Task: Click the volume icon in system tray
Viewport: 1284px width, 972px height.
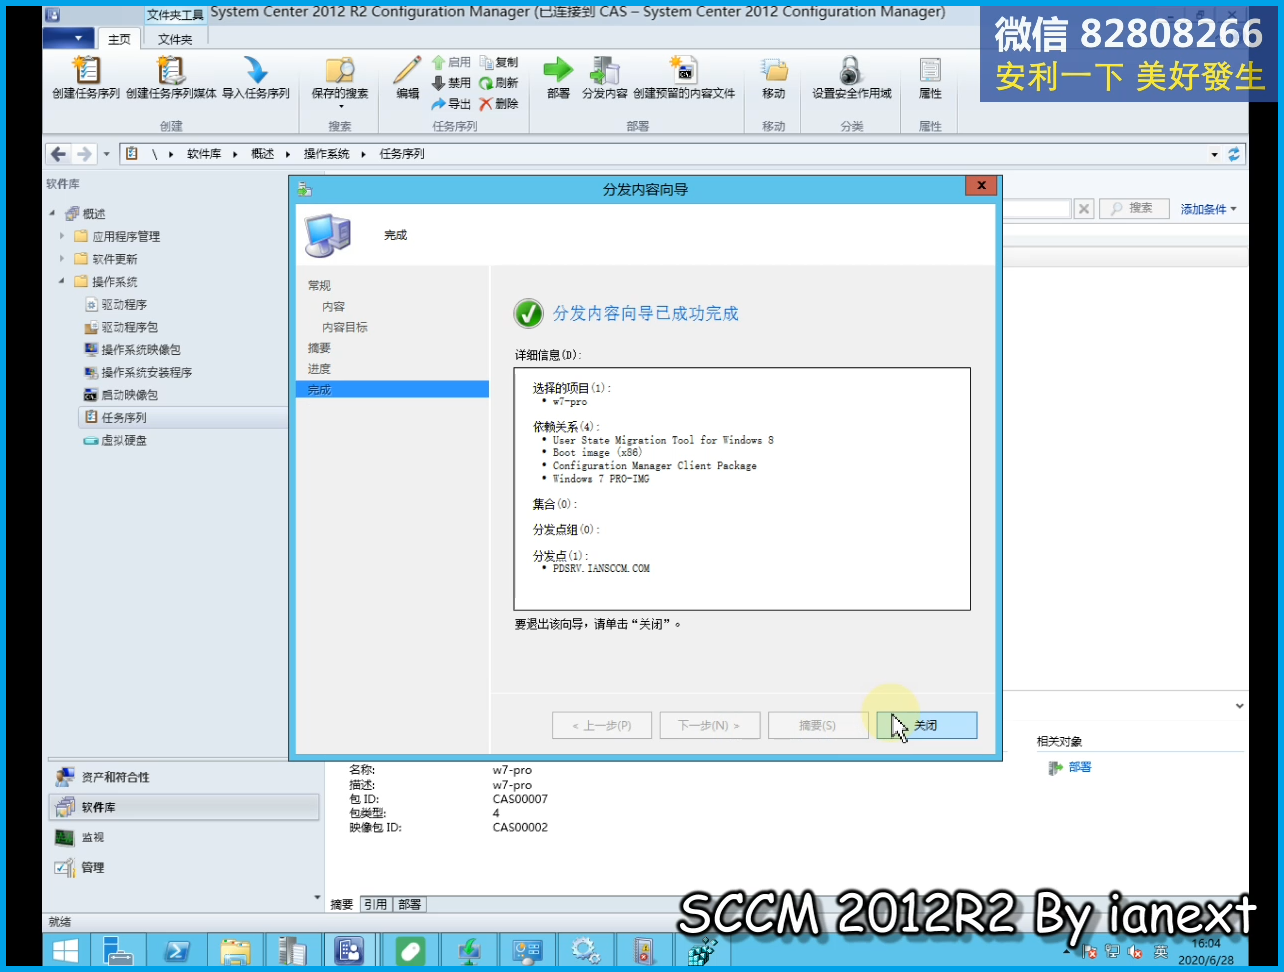Action: [x=1134, y=951]
